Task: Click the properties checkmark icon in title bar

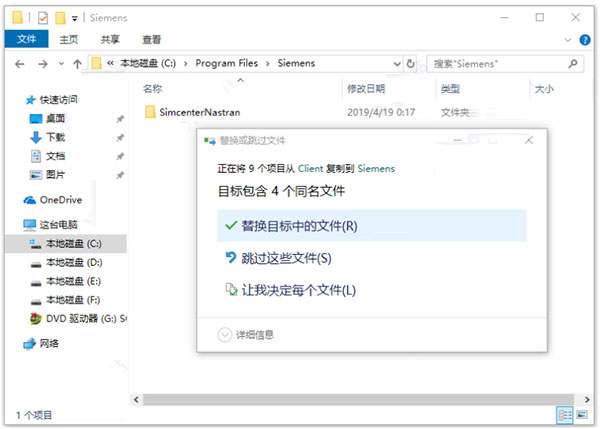Action: 43,18
